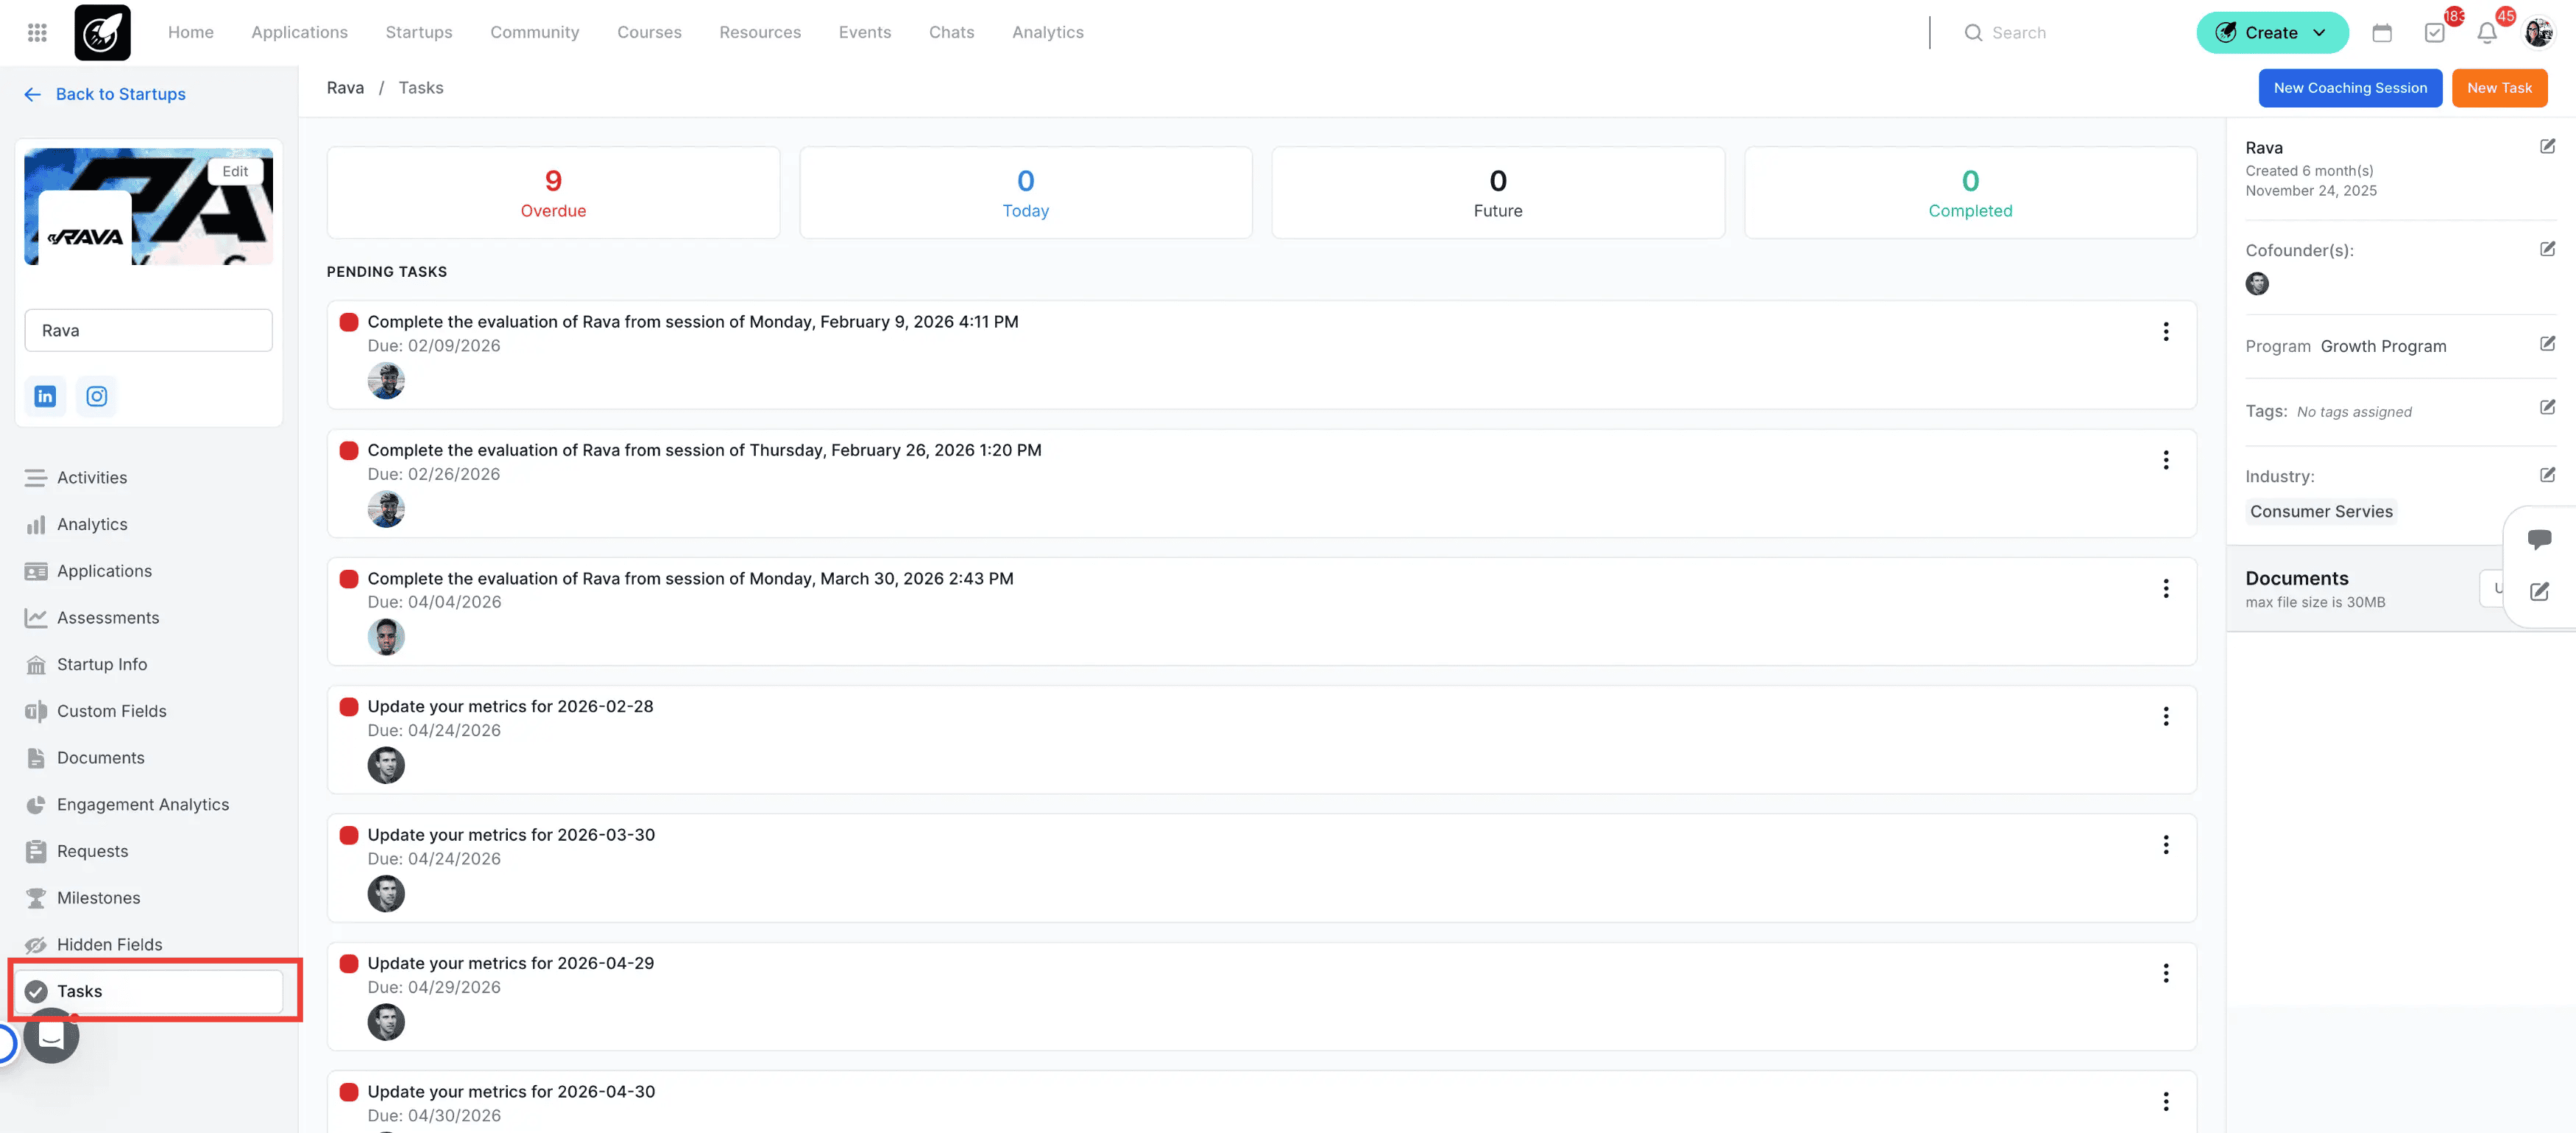
Task: Open options for metrics 2026-02-28 task
Action: pyautogui.click(x=2166, y=717)
